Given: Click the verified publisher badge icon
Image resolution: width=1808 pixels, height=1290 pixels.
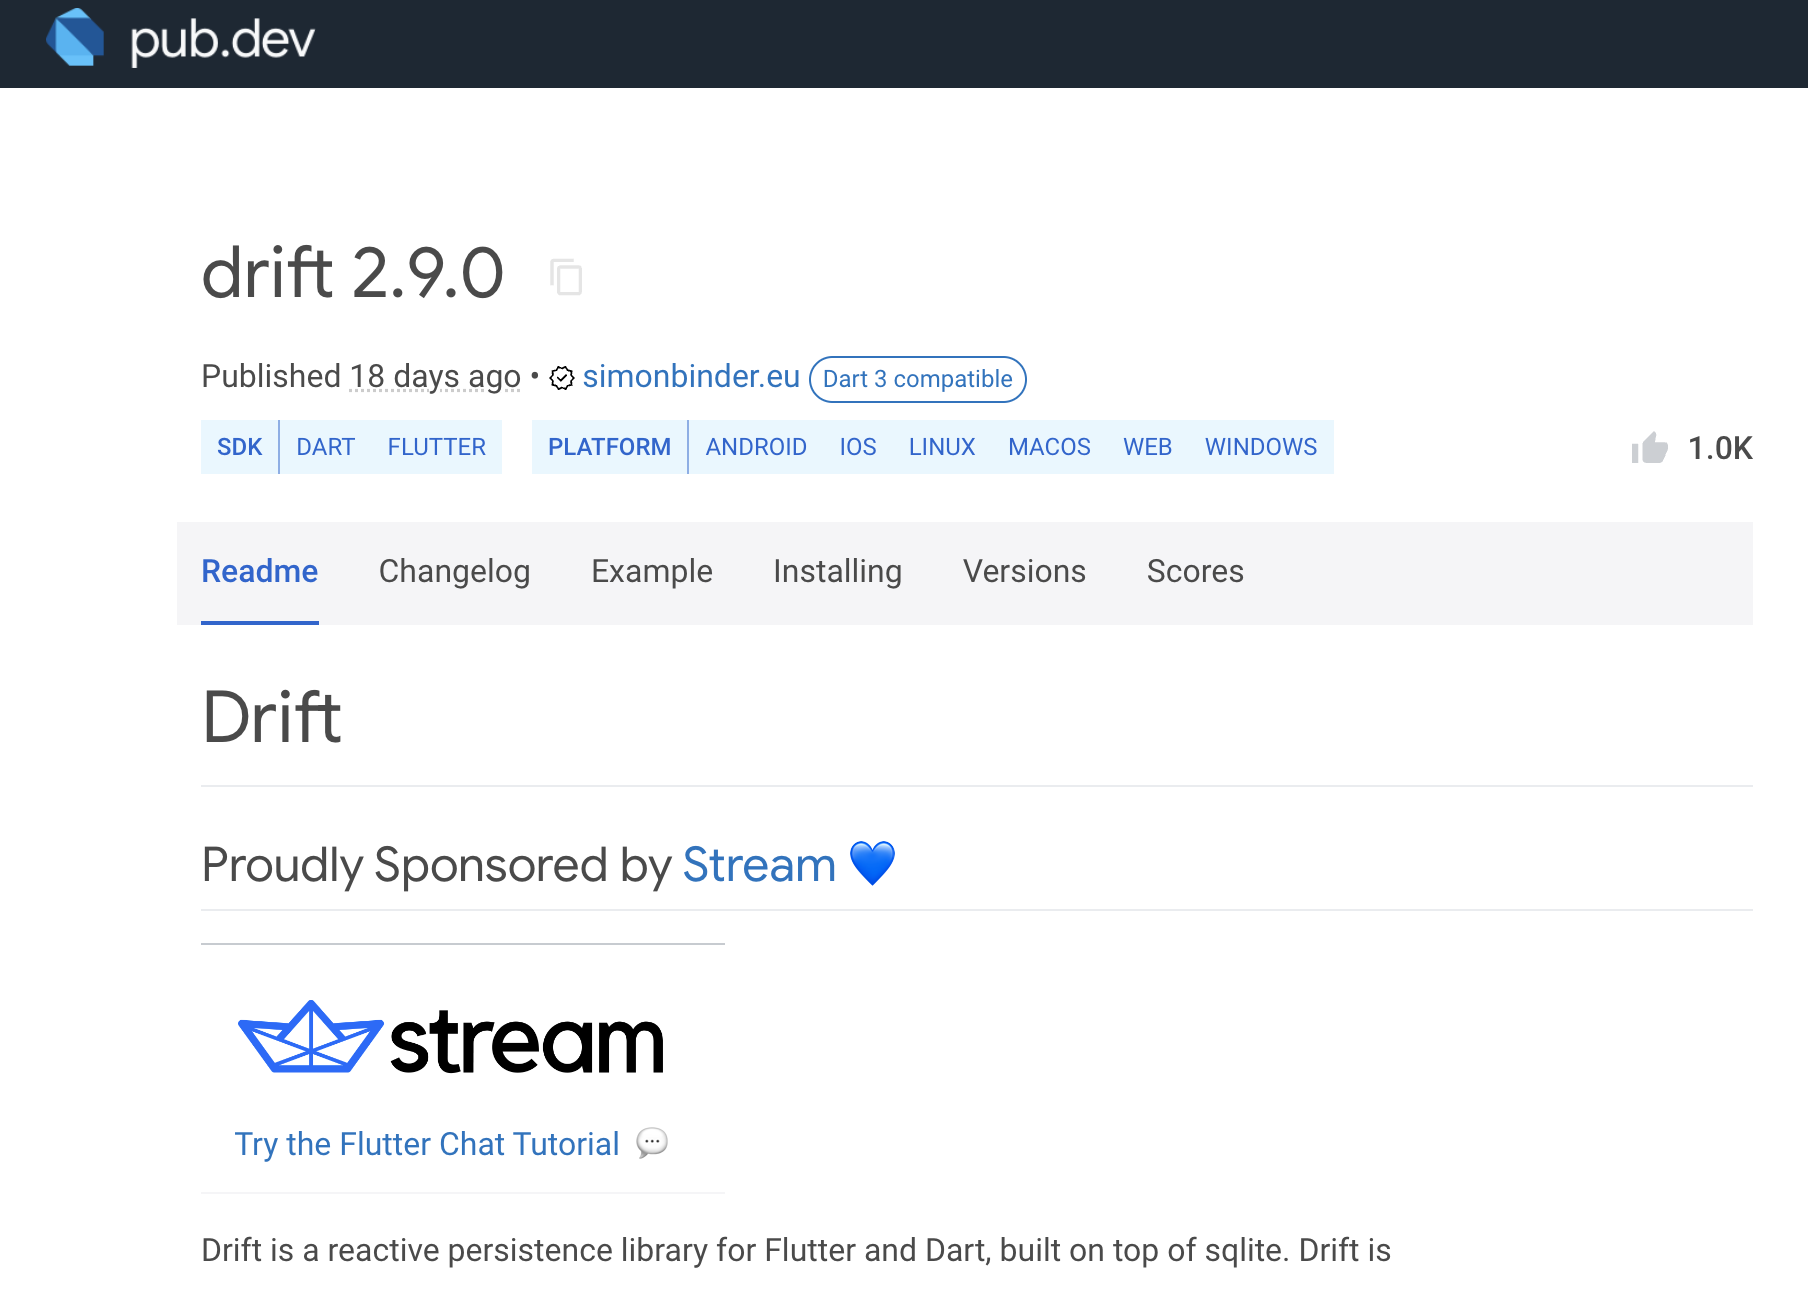Looking at the screenshot, I should (562, 378).
